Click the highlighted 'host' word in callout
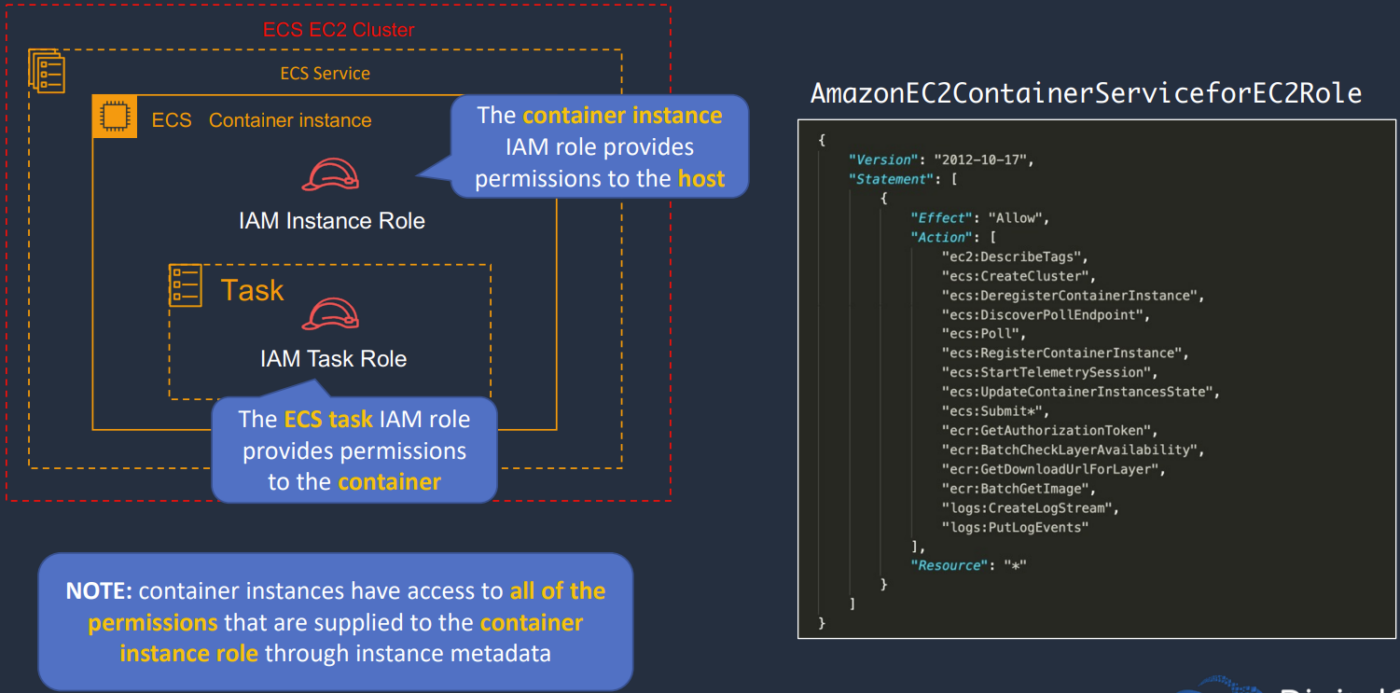The image size is (1400, 693). (701, 179)
